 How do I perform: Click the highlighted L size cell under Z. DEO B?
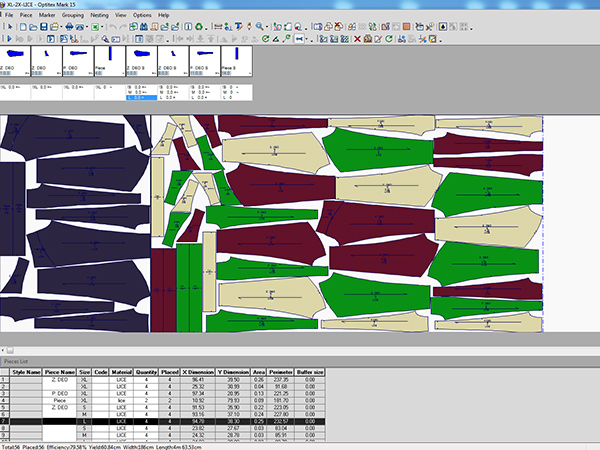142,98
